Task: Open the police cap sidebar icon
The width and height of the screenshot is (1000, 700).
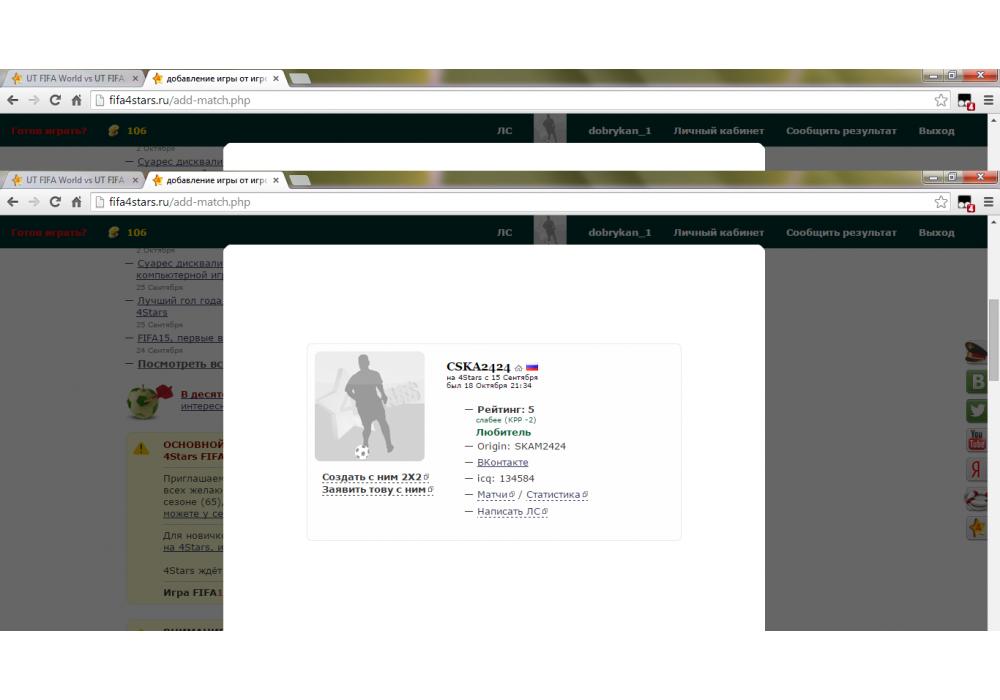Action: pos(977,352)
